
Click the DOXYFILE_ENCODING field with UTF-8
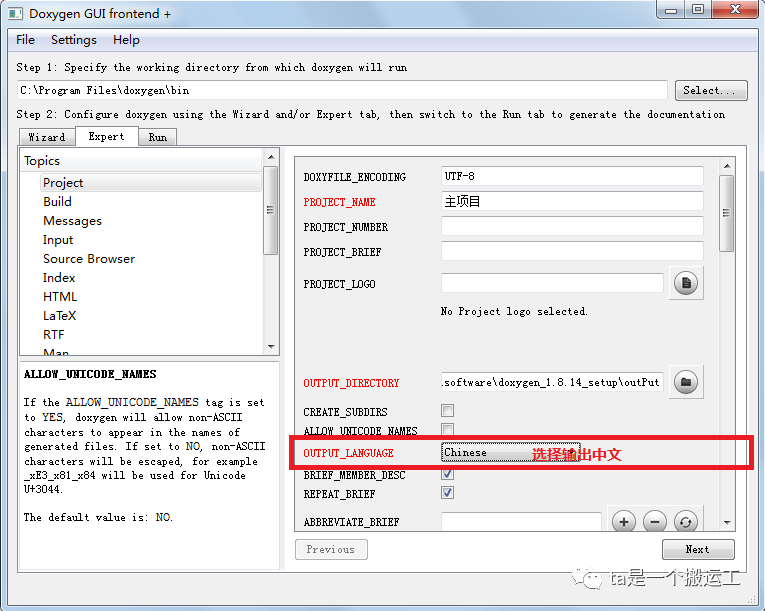[x=572, y=176]
